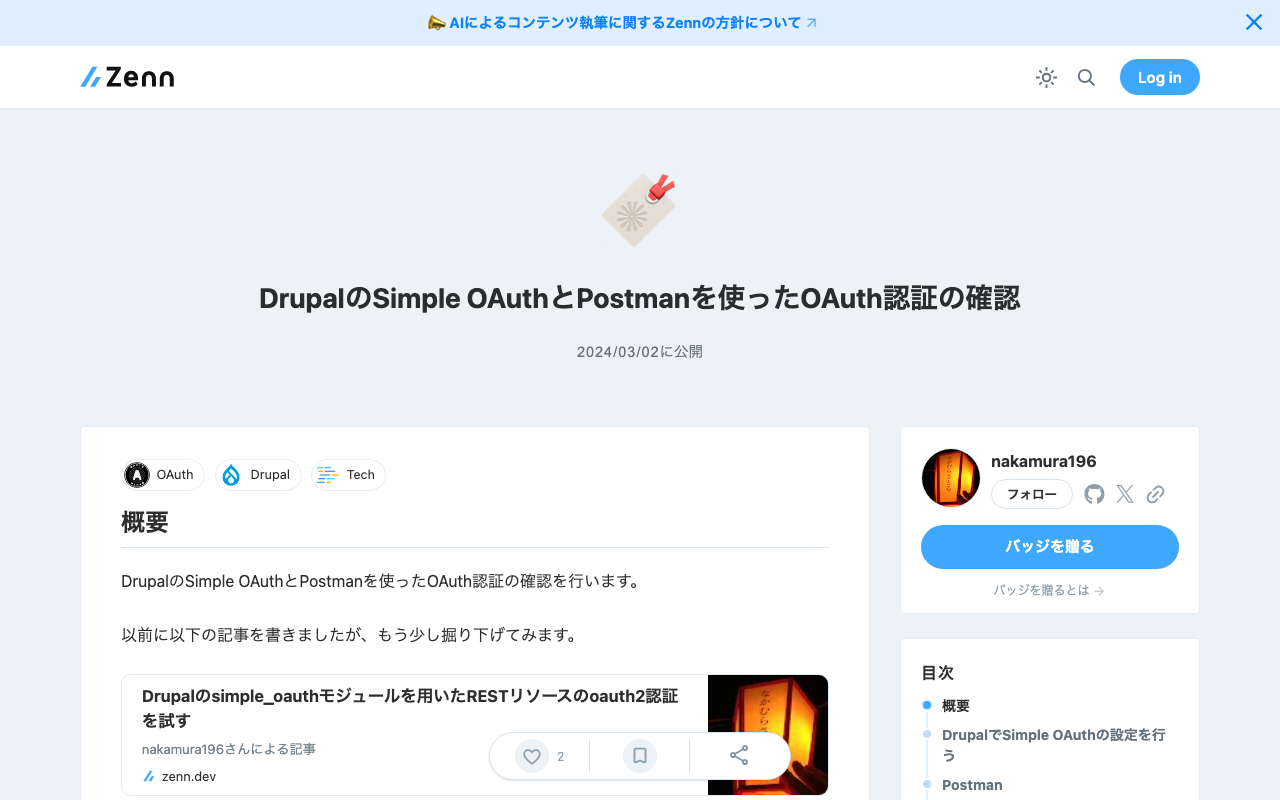Open the バッジを贈るとは link

click(1049, 590)
